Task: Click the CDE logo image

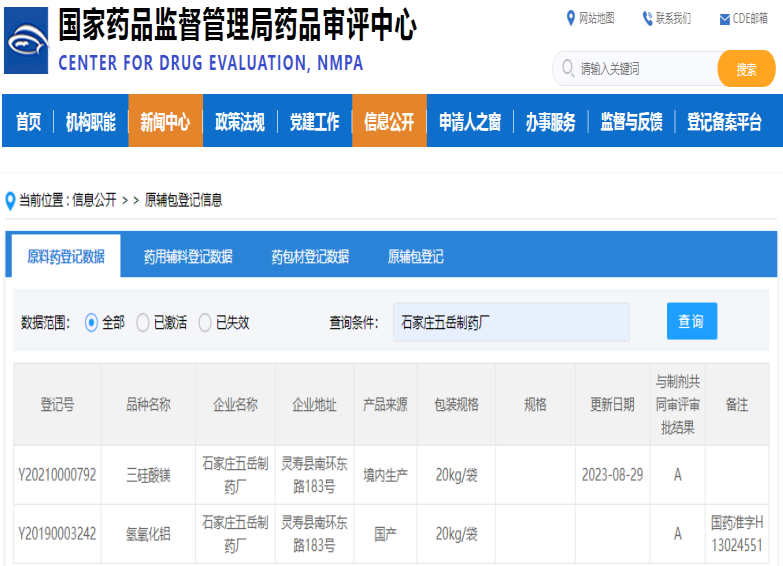Action: click(x=26, y=40)
